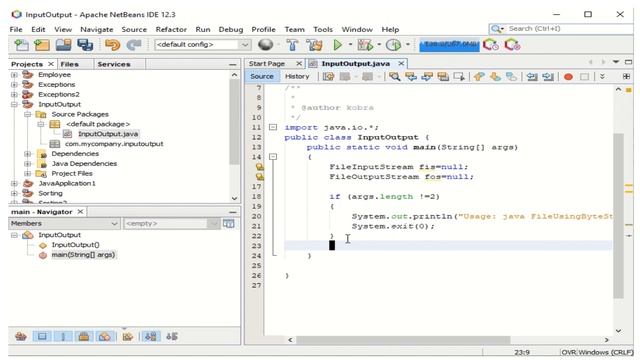Collapse the Source Packages node
Screen dimensions: 640x360
tap(27, 114)
